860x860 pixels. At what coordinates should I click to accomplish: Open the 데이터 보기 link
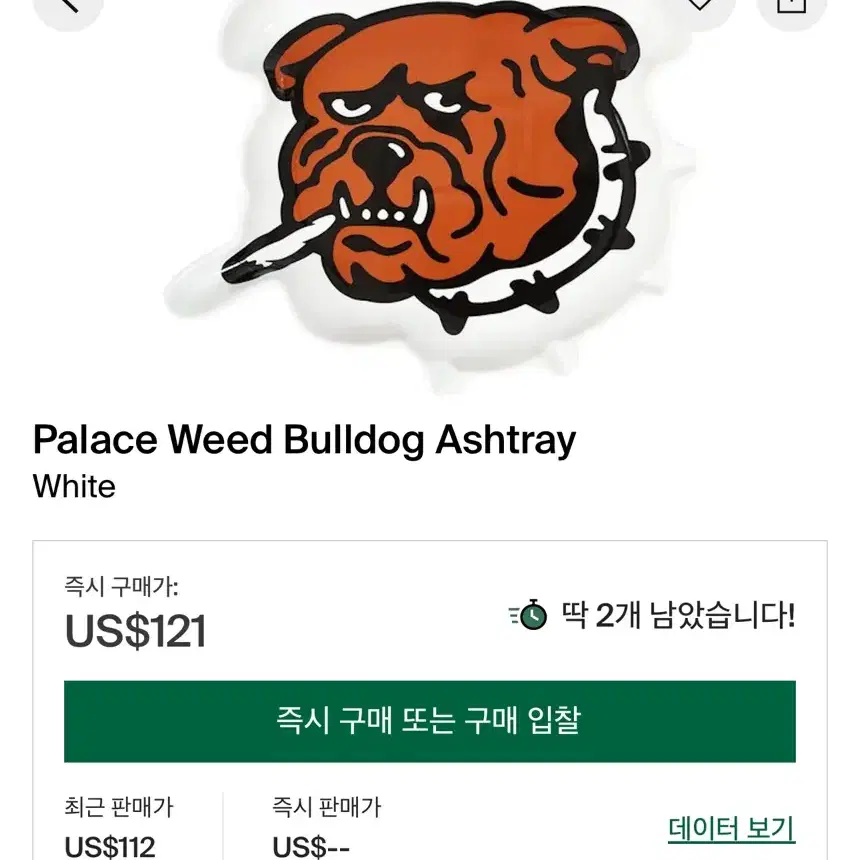(732, 829)
